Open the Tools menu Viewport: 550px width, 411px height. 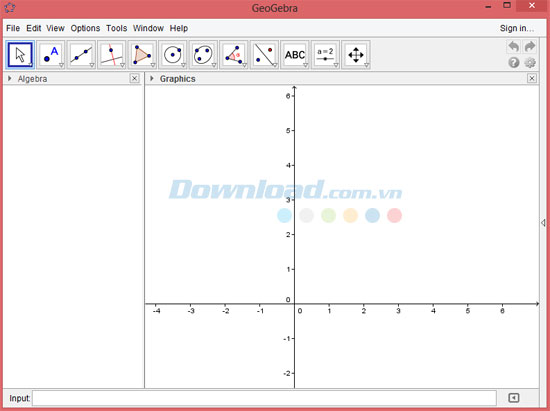pos(116,28)
